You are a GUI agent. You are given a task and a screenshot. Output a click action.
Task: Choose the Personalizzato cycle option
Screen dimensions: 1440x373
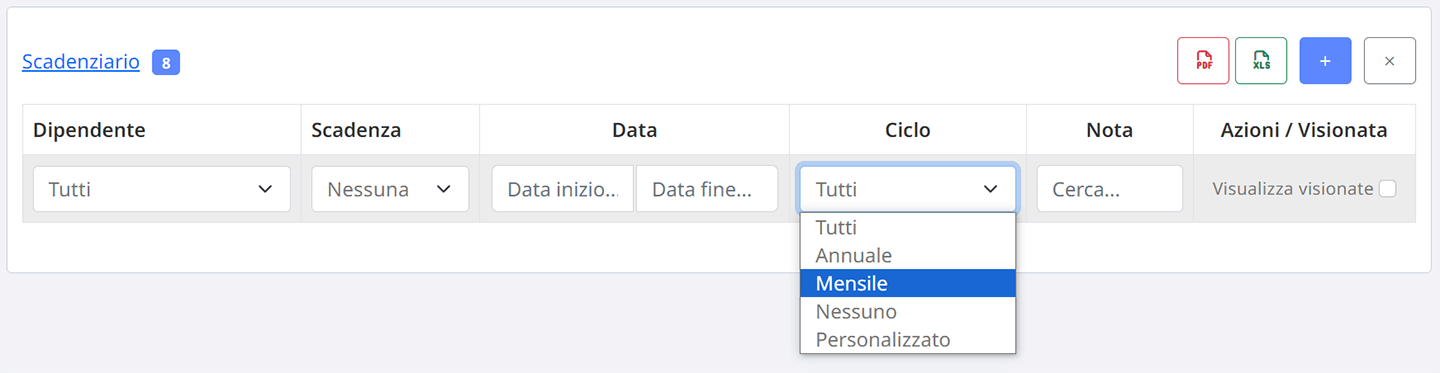coord(908,339)
